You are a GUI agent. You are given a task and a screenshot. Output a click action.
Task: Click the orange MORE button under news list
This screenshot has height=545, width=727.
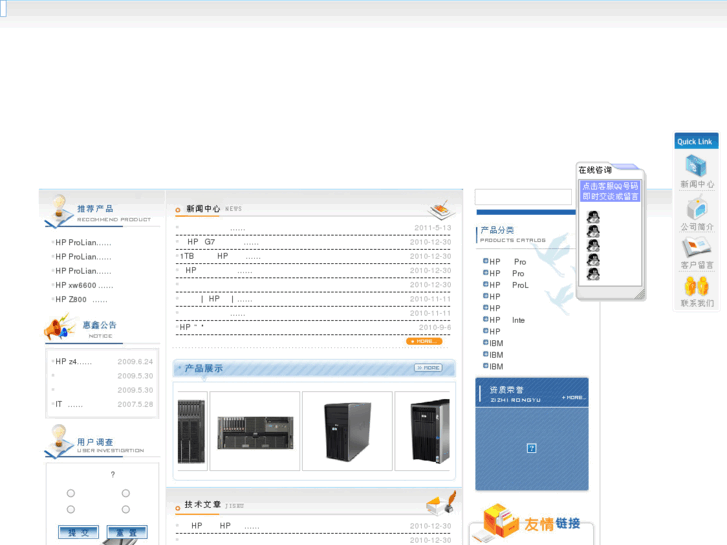[x=424, y=341]
